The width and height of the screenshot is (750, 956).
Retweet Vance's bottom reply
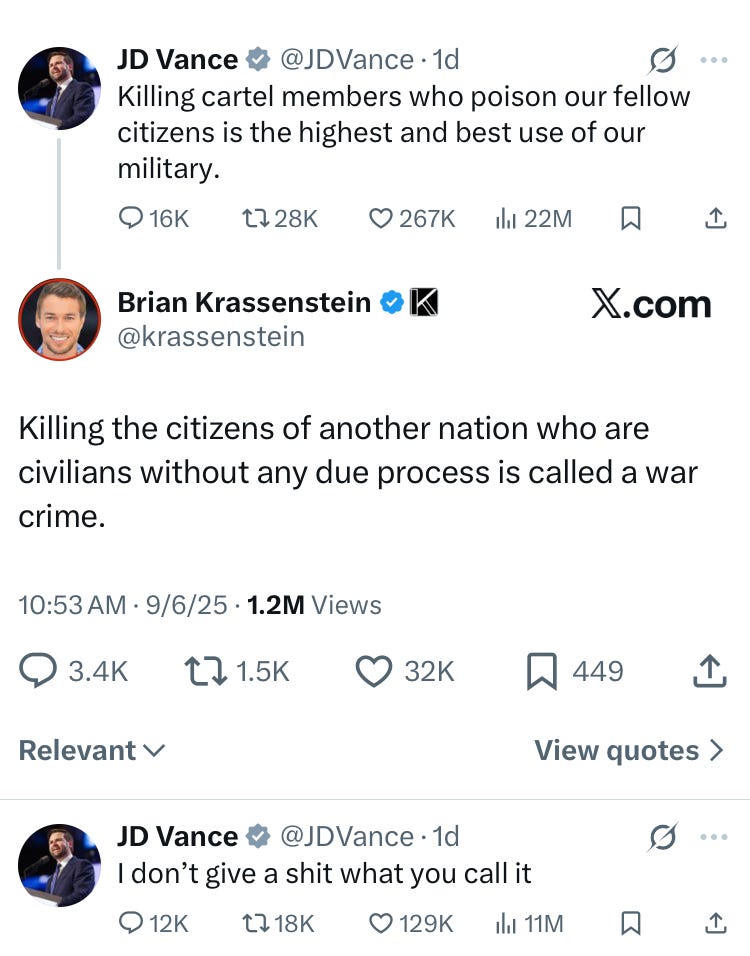[254, 923]
